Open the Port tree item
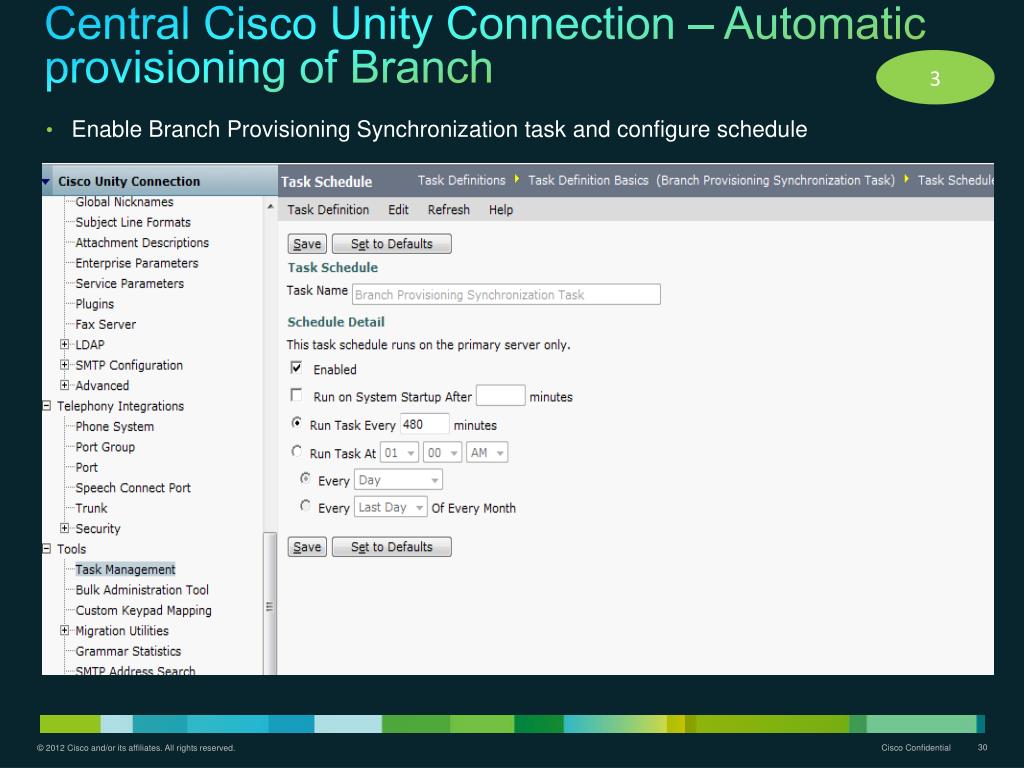1024x768 pixels. tap(87, 467)
